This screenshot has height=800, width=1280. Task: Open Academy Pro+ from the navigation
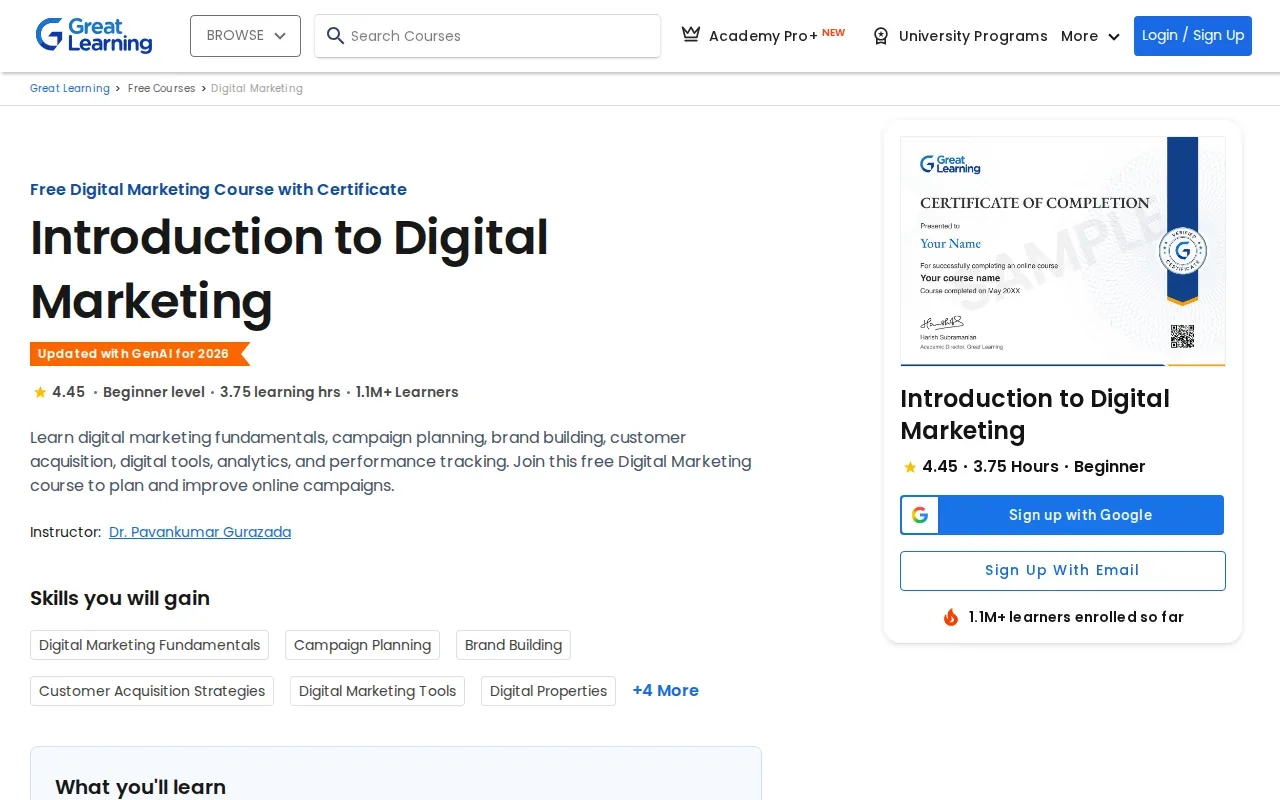point(763,36)
